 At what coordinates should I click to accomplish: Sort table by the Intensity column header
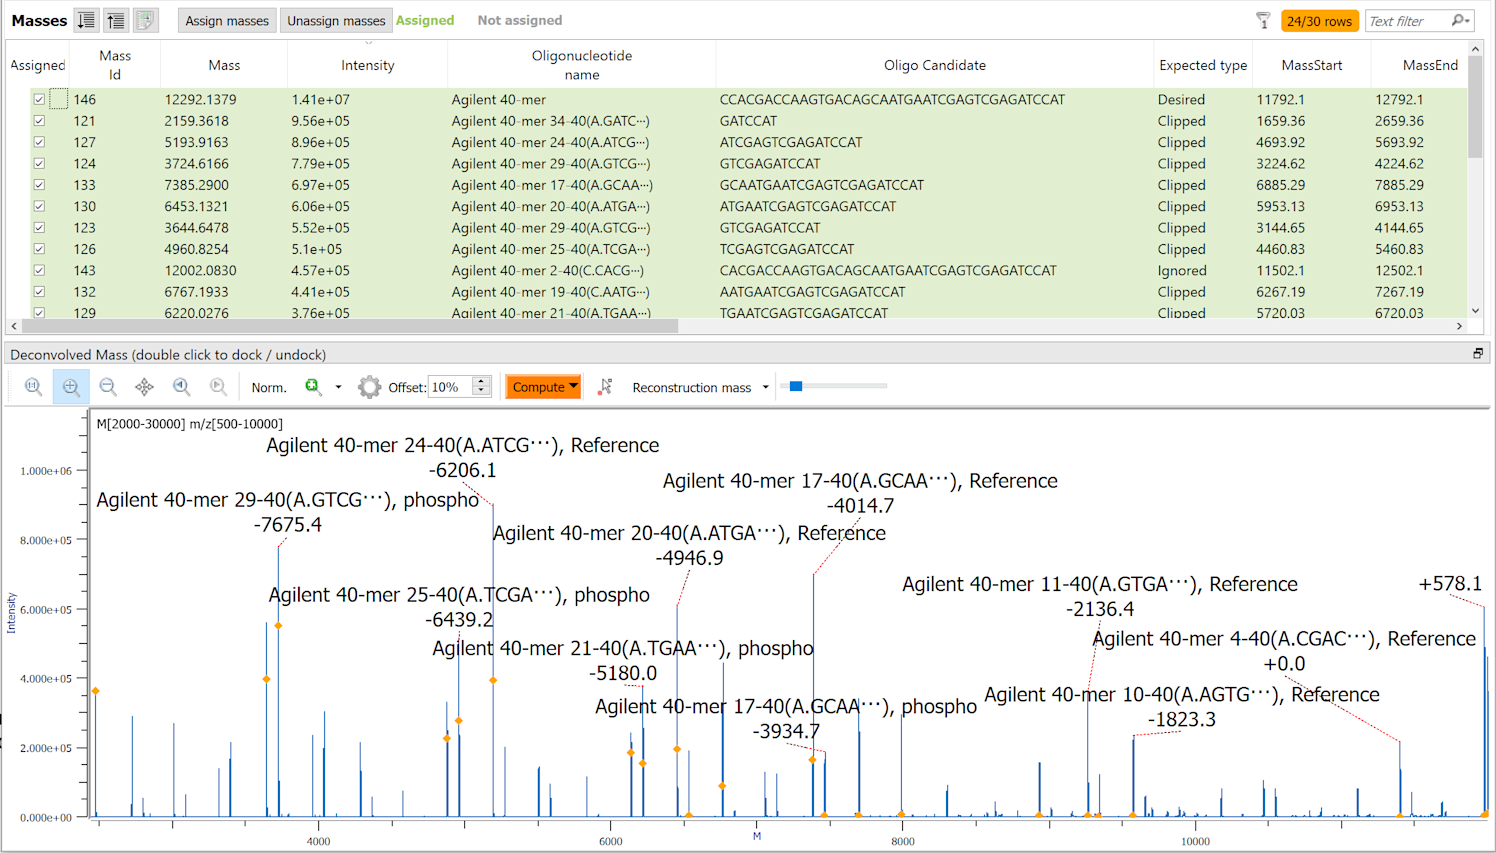point(367,65)
